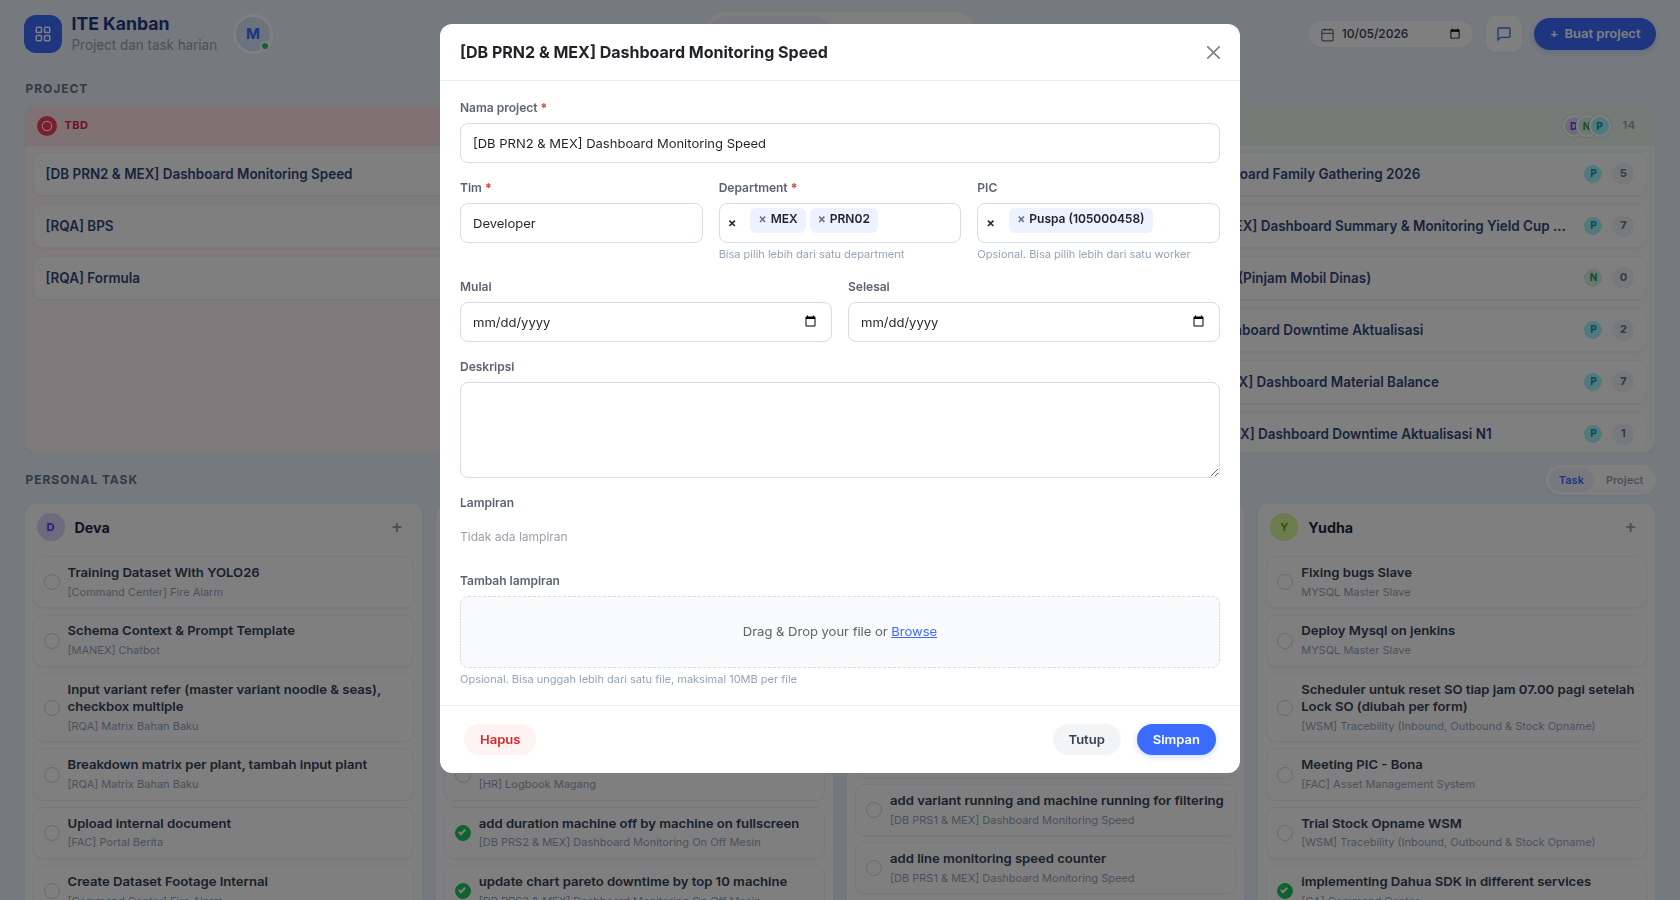This screenshot has width=1680, height=900.
Task: Tick 'Meeting PIC - Bona' task circle
Action: (x=1285, y=774)
